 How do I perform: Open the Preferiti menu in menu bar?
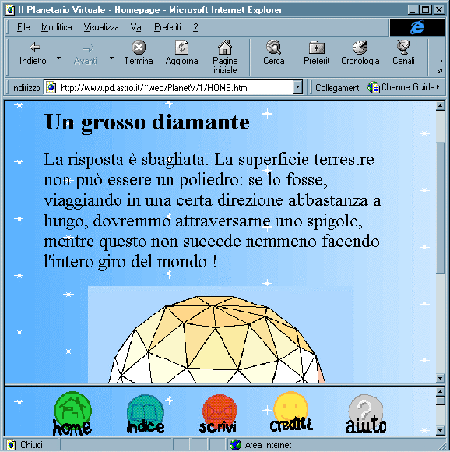(x=168, y=27)
